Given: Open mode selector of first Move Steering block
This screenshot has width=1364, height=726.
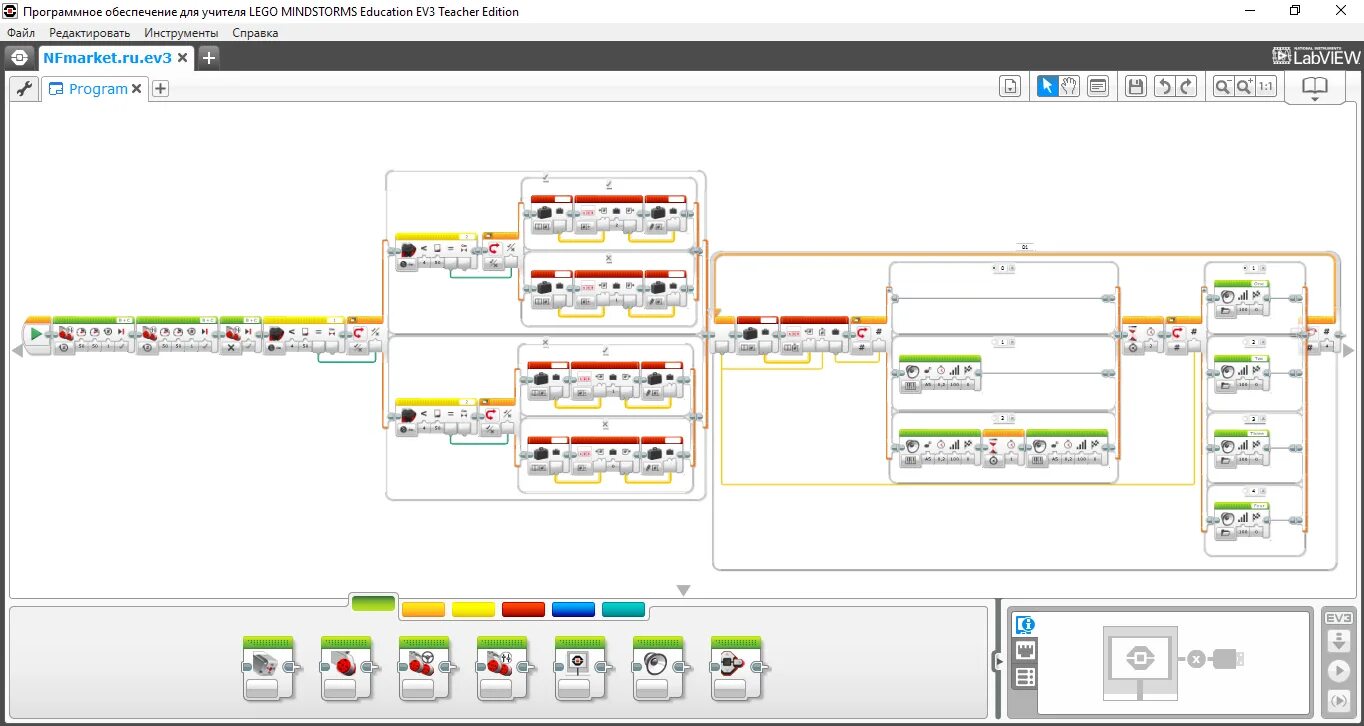Looking at the screenshot, I should tap(64, 348).
